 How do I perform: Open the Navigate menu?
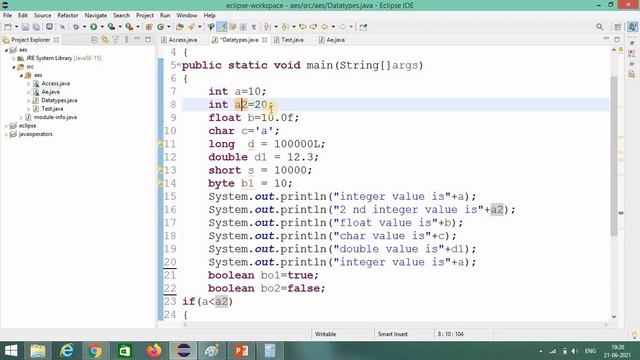[x=96, y=15]
